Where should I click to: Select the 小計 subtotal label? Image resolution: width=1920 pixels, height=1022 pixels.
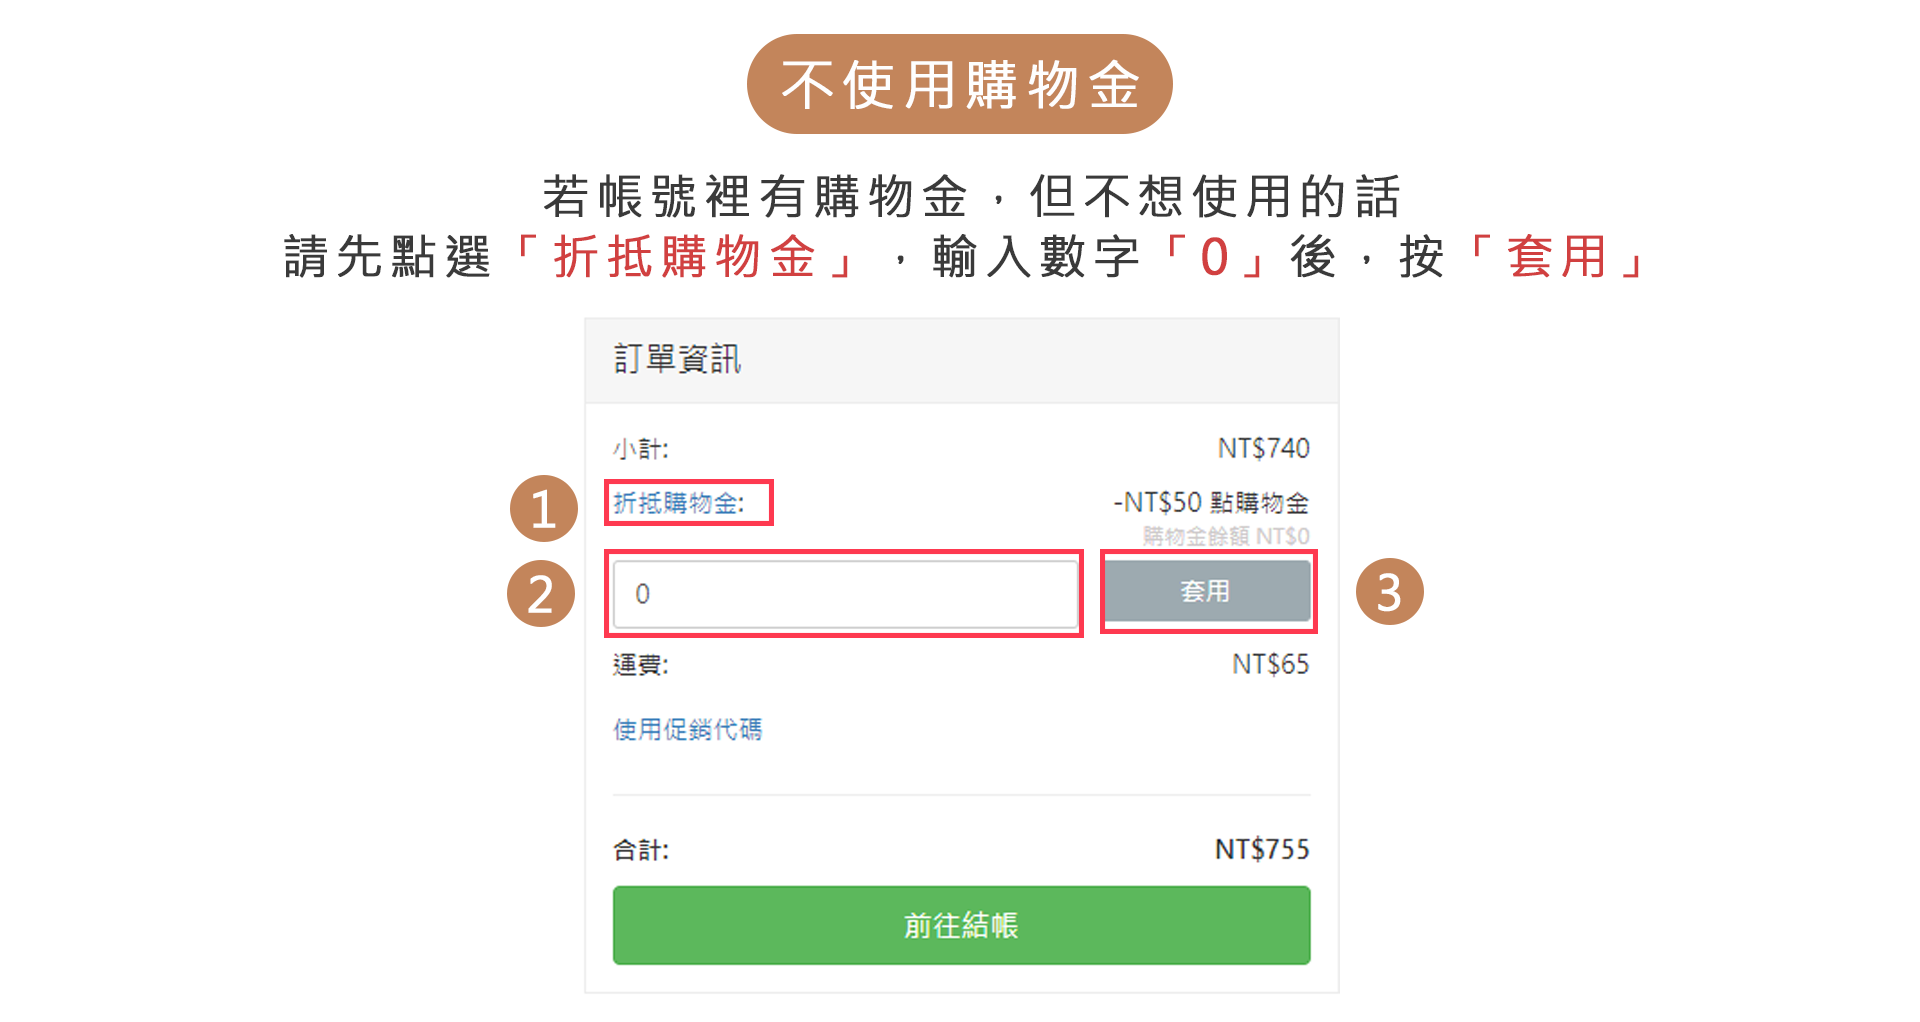tap(641, 449)
